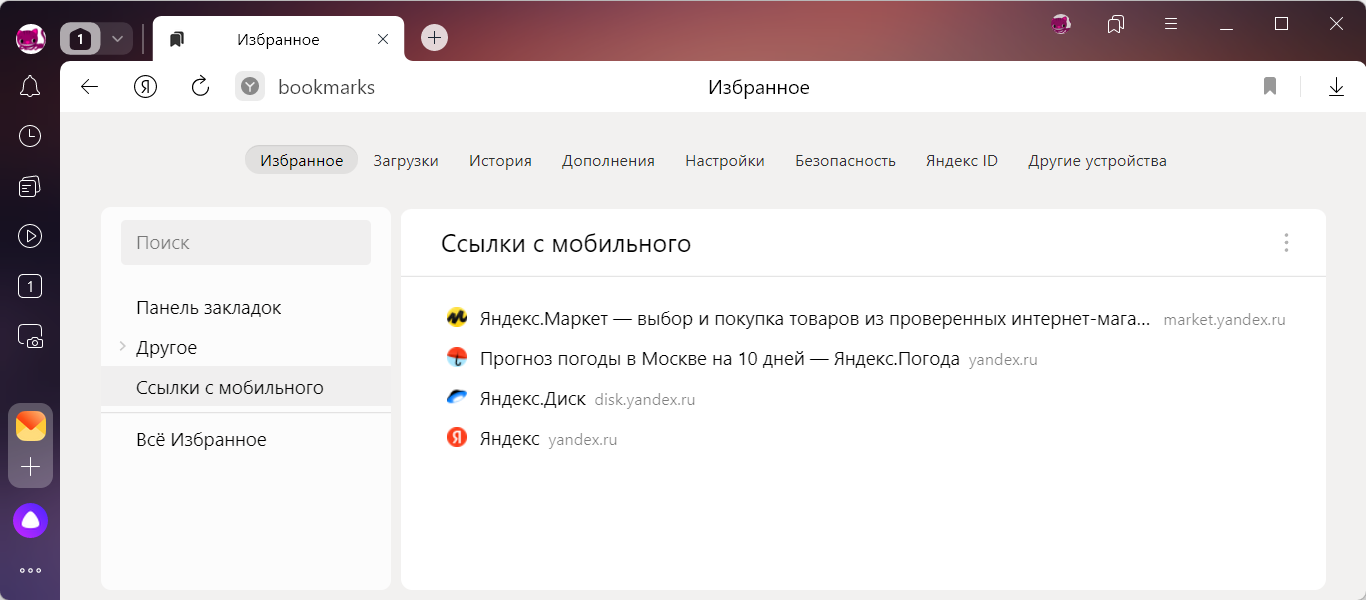This screenshot has height=600, width=1366.
Task: Open the folder options three-dot menu
Action: coord(1286,243)
